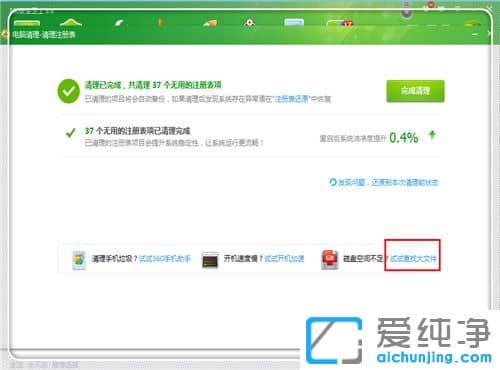Screen dimensions: 500x370
Task: Click the red disk icon beside 磁盘空间不足
Action: click(x=329, y=260)
